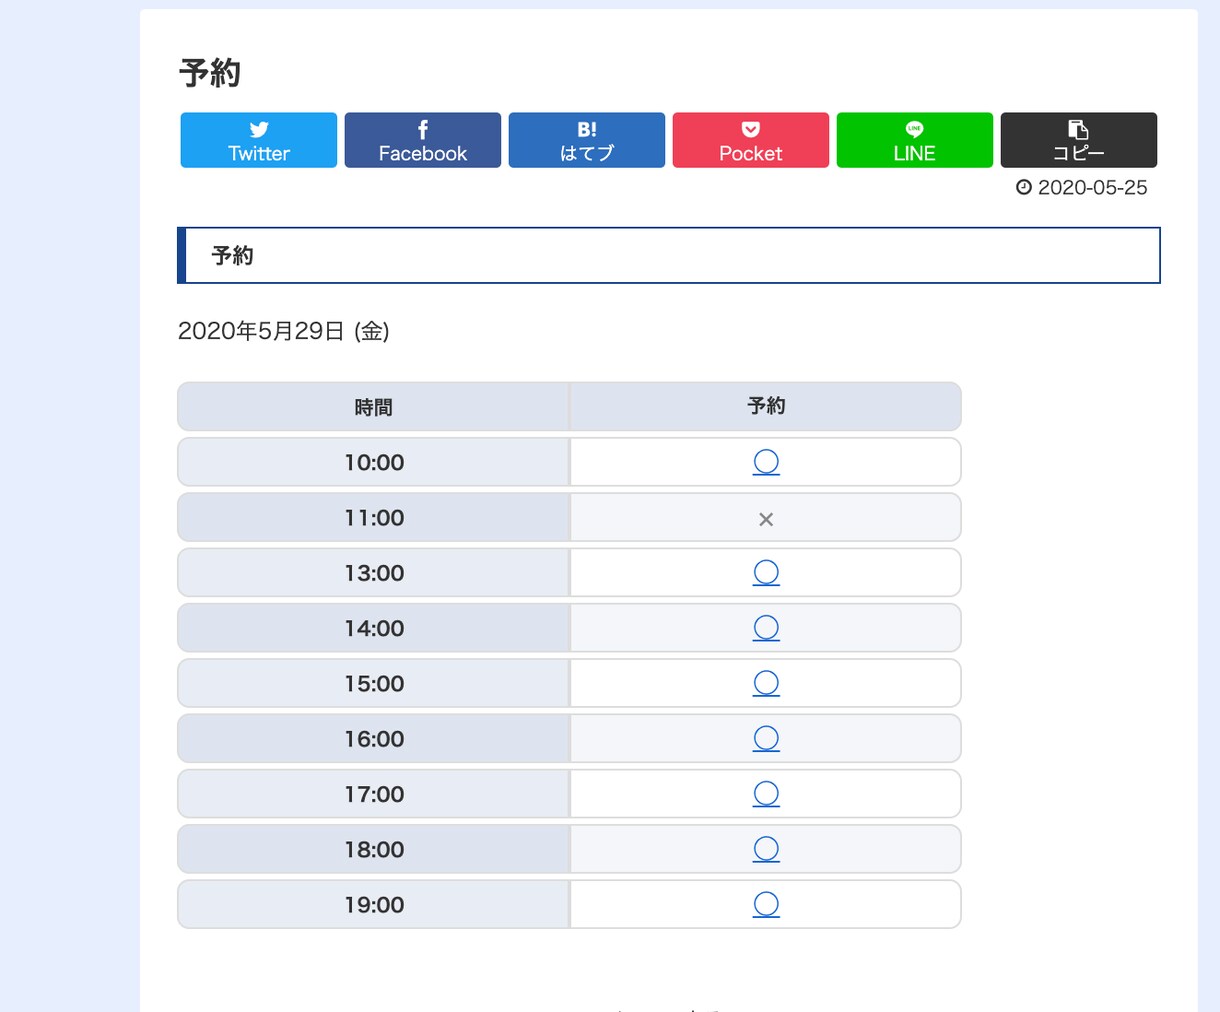
Task: Click the clock icon beside 2020-05-25
Action: coord(1024,187)
